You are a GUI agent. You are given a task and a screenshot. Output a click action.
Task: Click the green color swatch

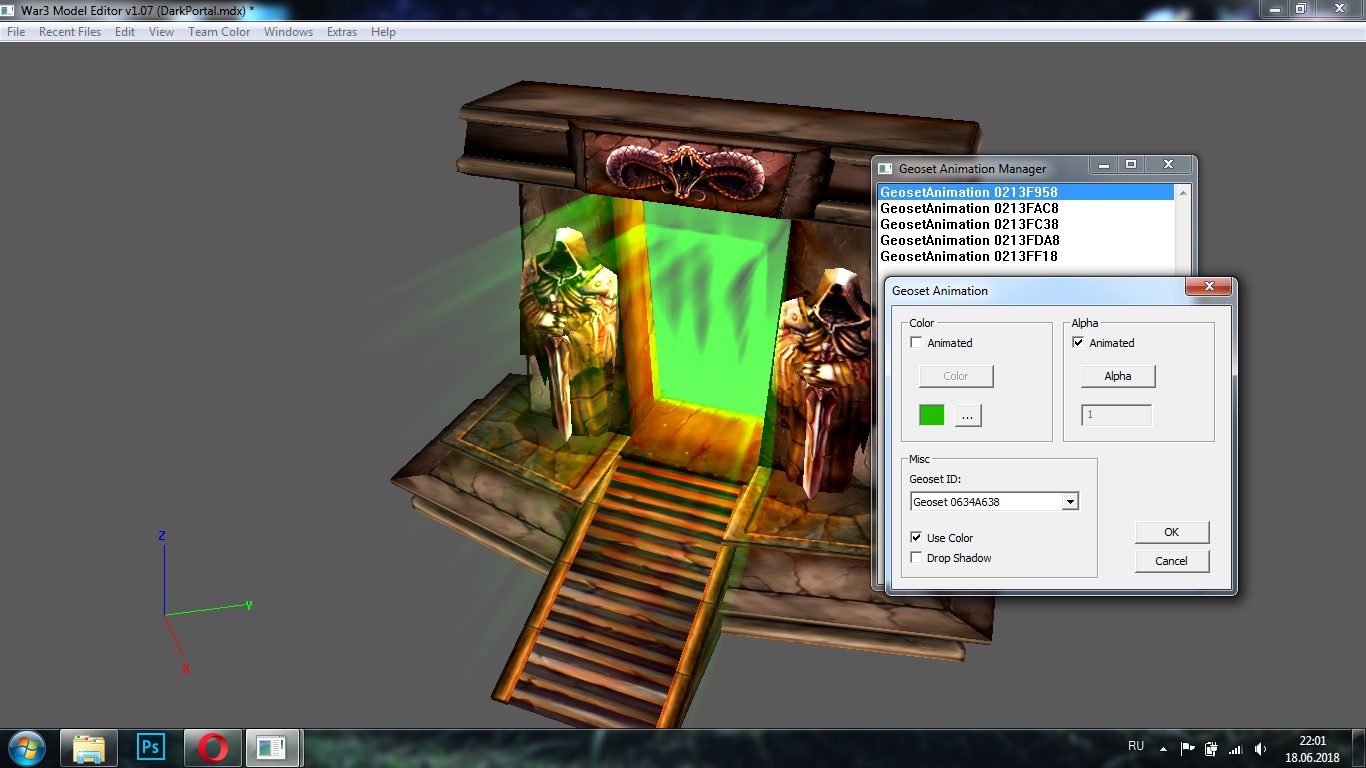click(x=932, y=415)
